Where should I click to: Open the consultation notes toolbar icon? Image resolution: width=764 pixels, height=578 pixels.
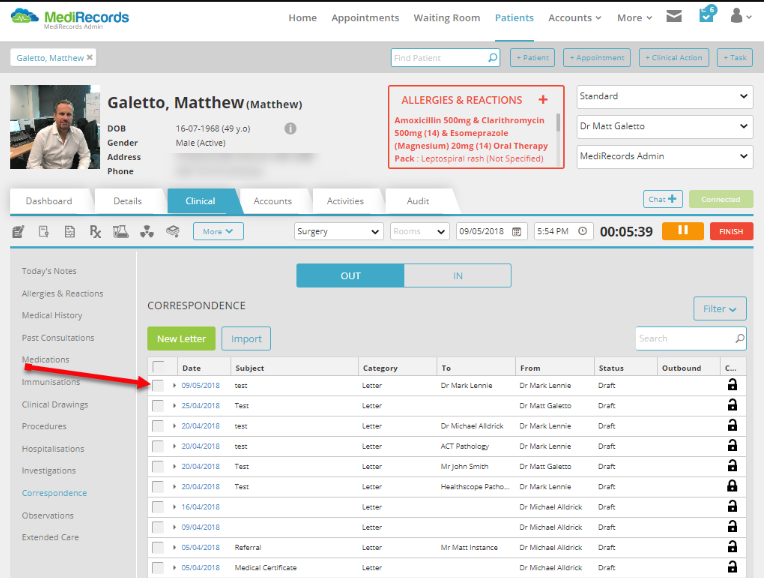18,231
